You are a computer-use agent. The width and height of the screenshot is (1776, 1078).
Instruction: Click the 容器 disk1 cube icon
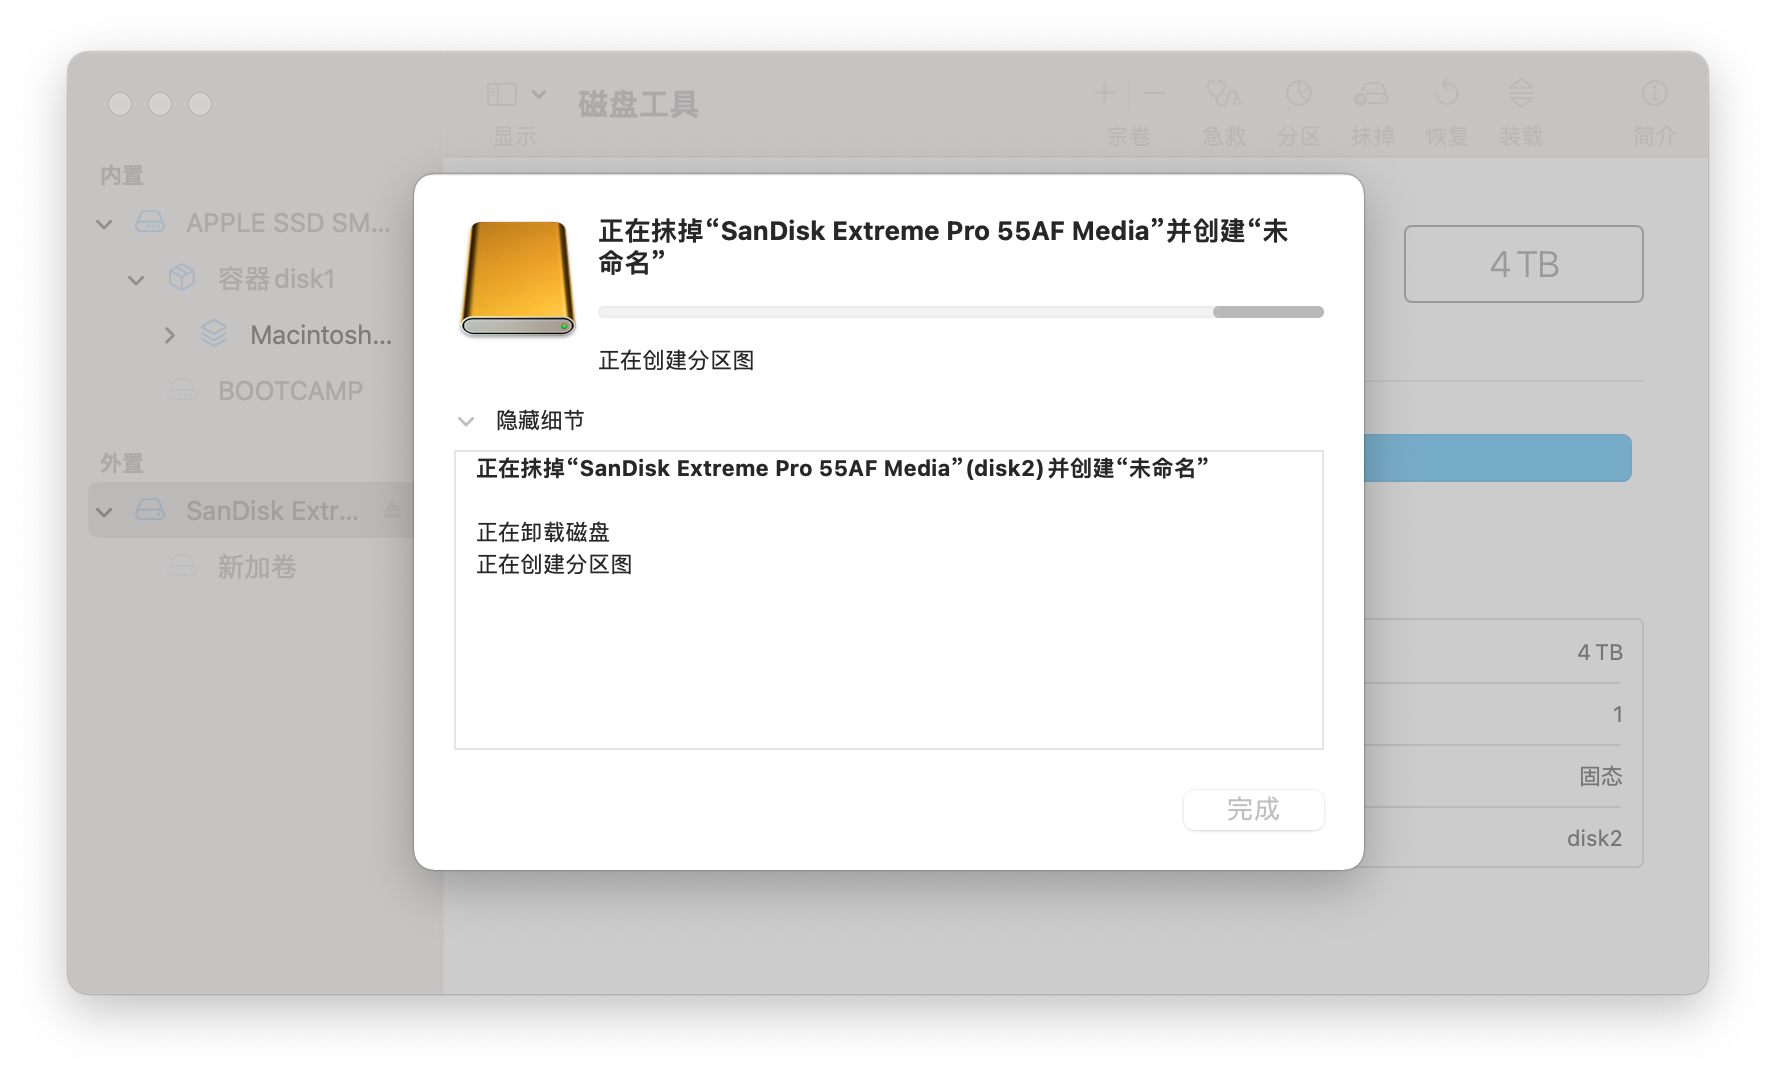point(182,278)
